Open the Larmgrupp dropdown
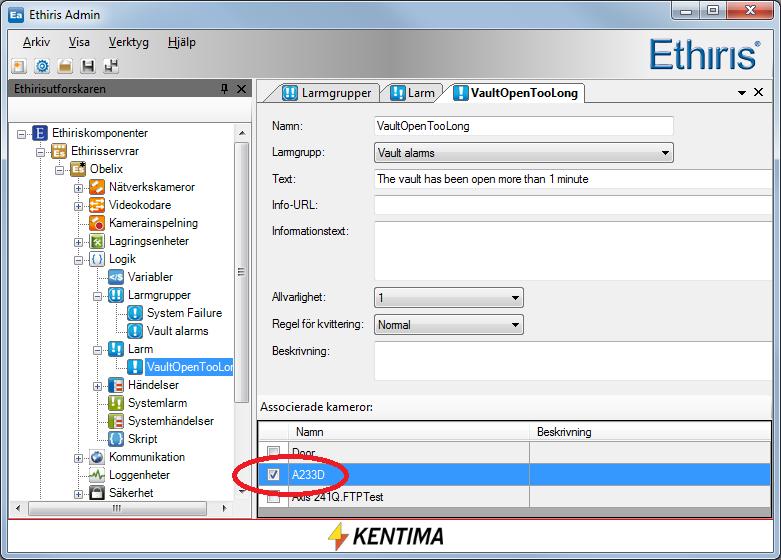The image size is (781, 560). click(x=665, y=153)
